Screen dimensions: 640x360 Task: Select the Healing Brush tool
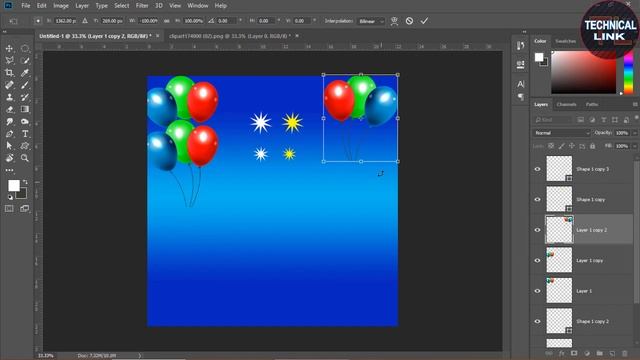tap(9, 85)
